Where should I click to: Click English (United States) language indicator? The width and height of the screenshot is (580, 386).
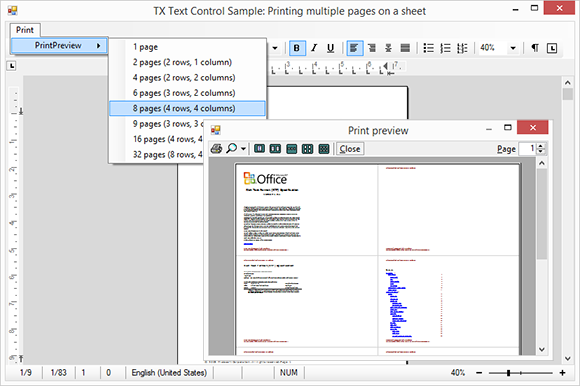tap(169, 373)
